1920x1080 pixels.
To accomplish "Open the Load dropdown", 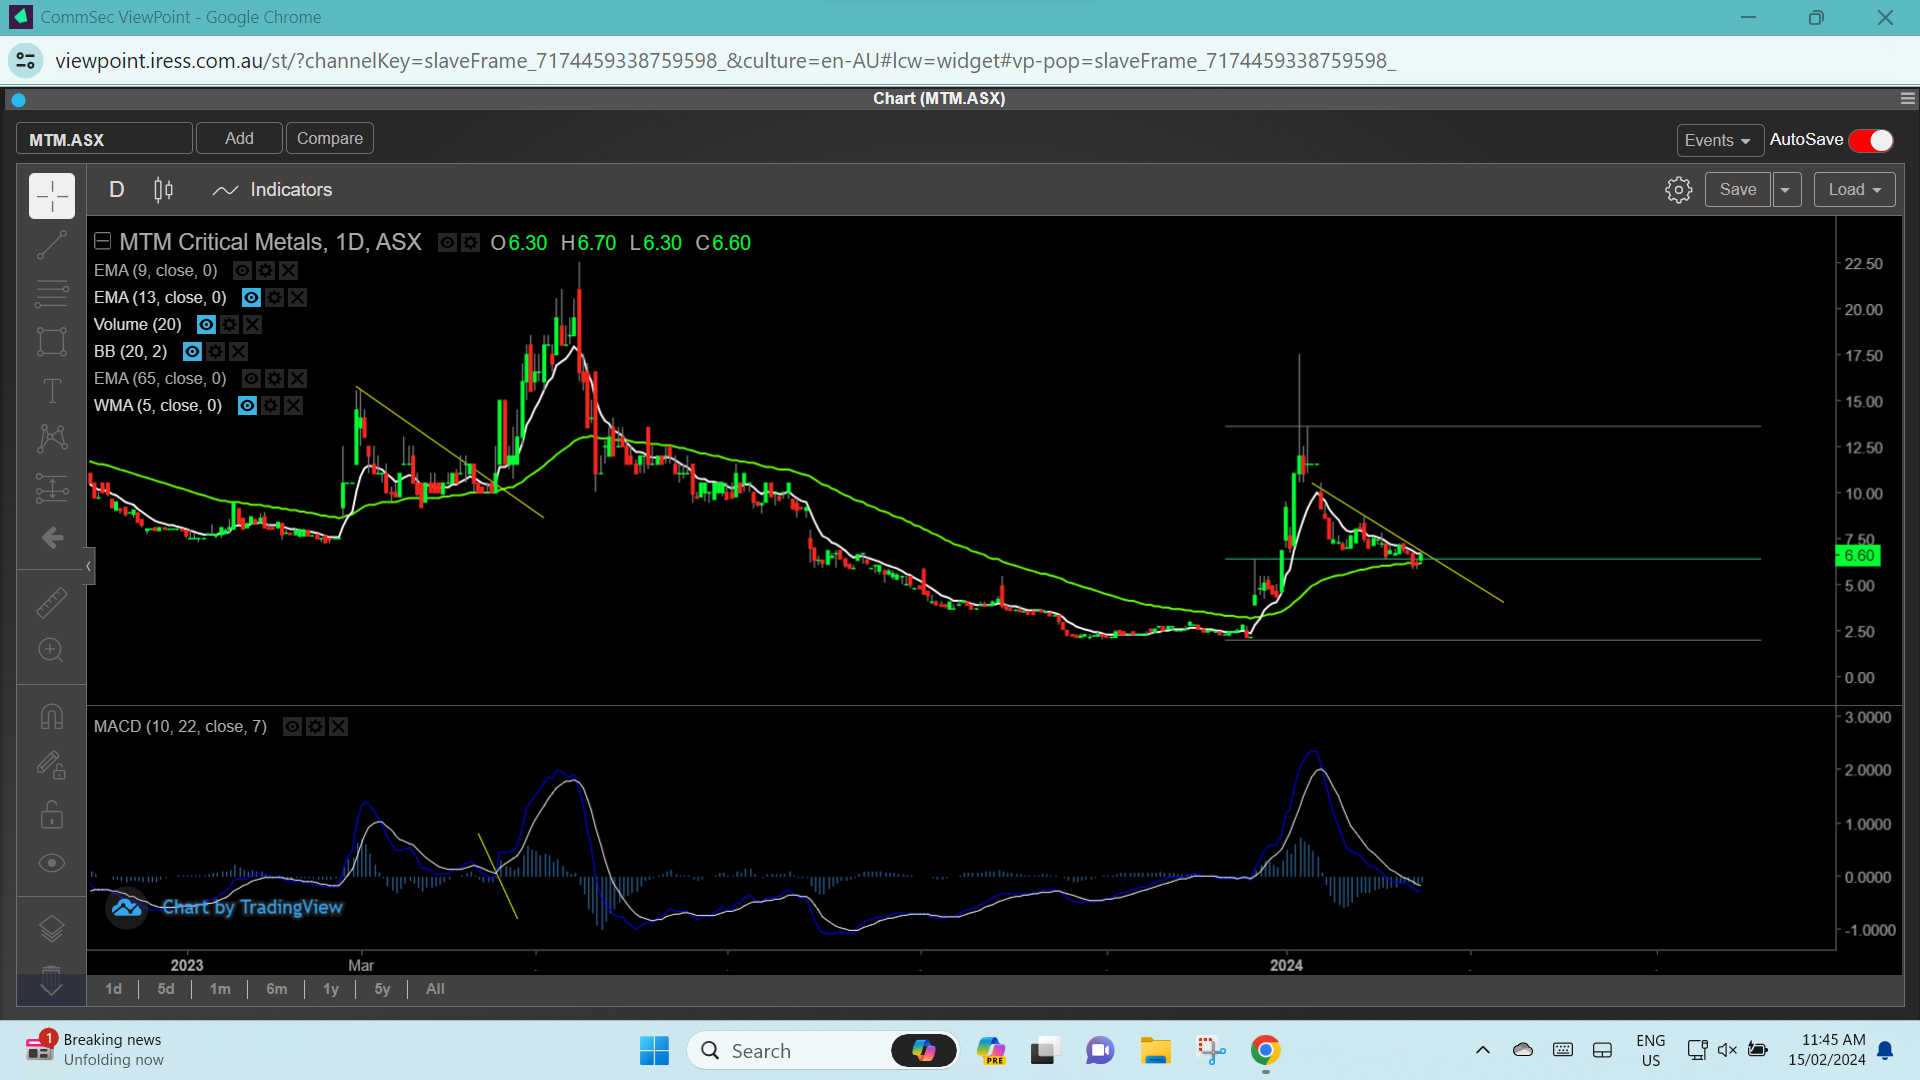I will pyautogui.click(x=1855, y=190).
